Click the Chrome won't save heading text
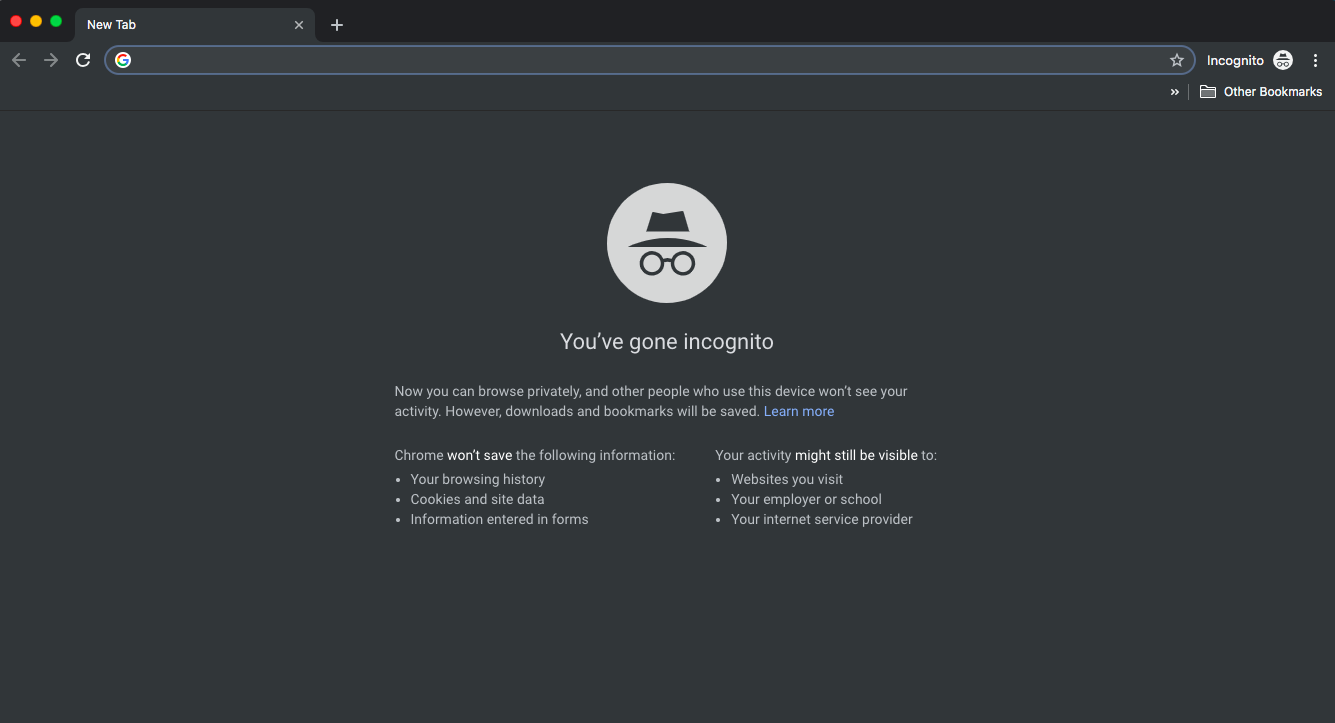The image size is (1335, 723). click(x=535, y=455)
